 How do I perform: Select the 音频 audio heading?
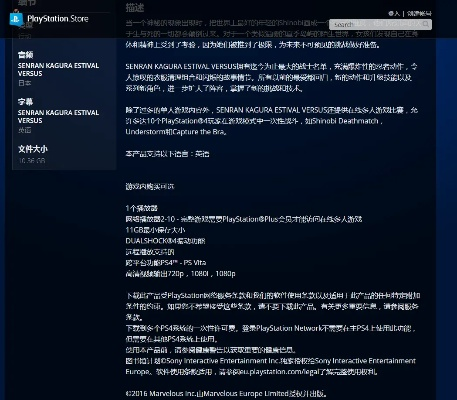pos(25,55)
